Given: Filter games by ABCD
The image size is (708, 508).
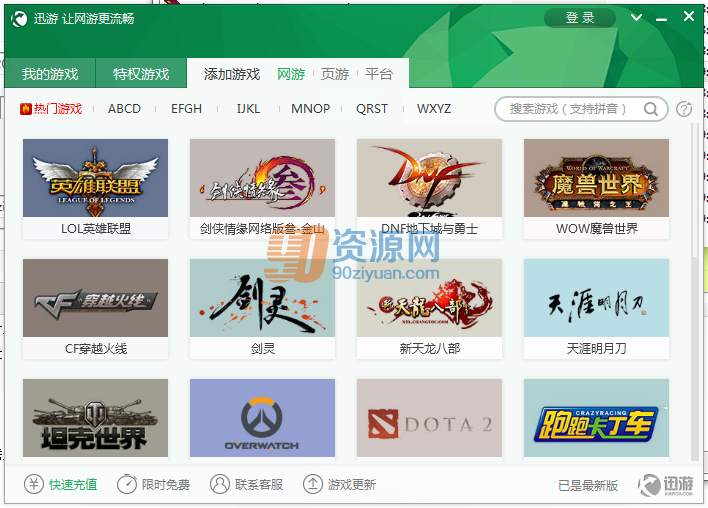Looking at the screenshot, I should tap(124, 109).
